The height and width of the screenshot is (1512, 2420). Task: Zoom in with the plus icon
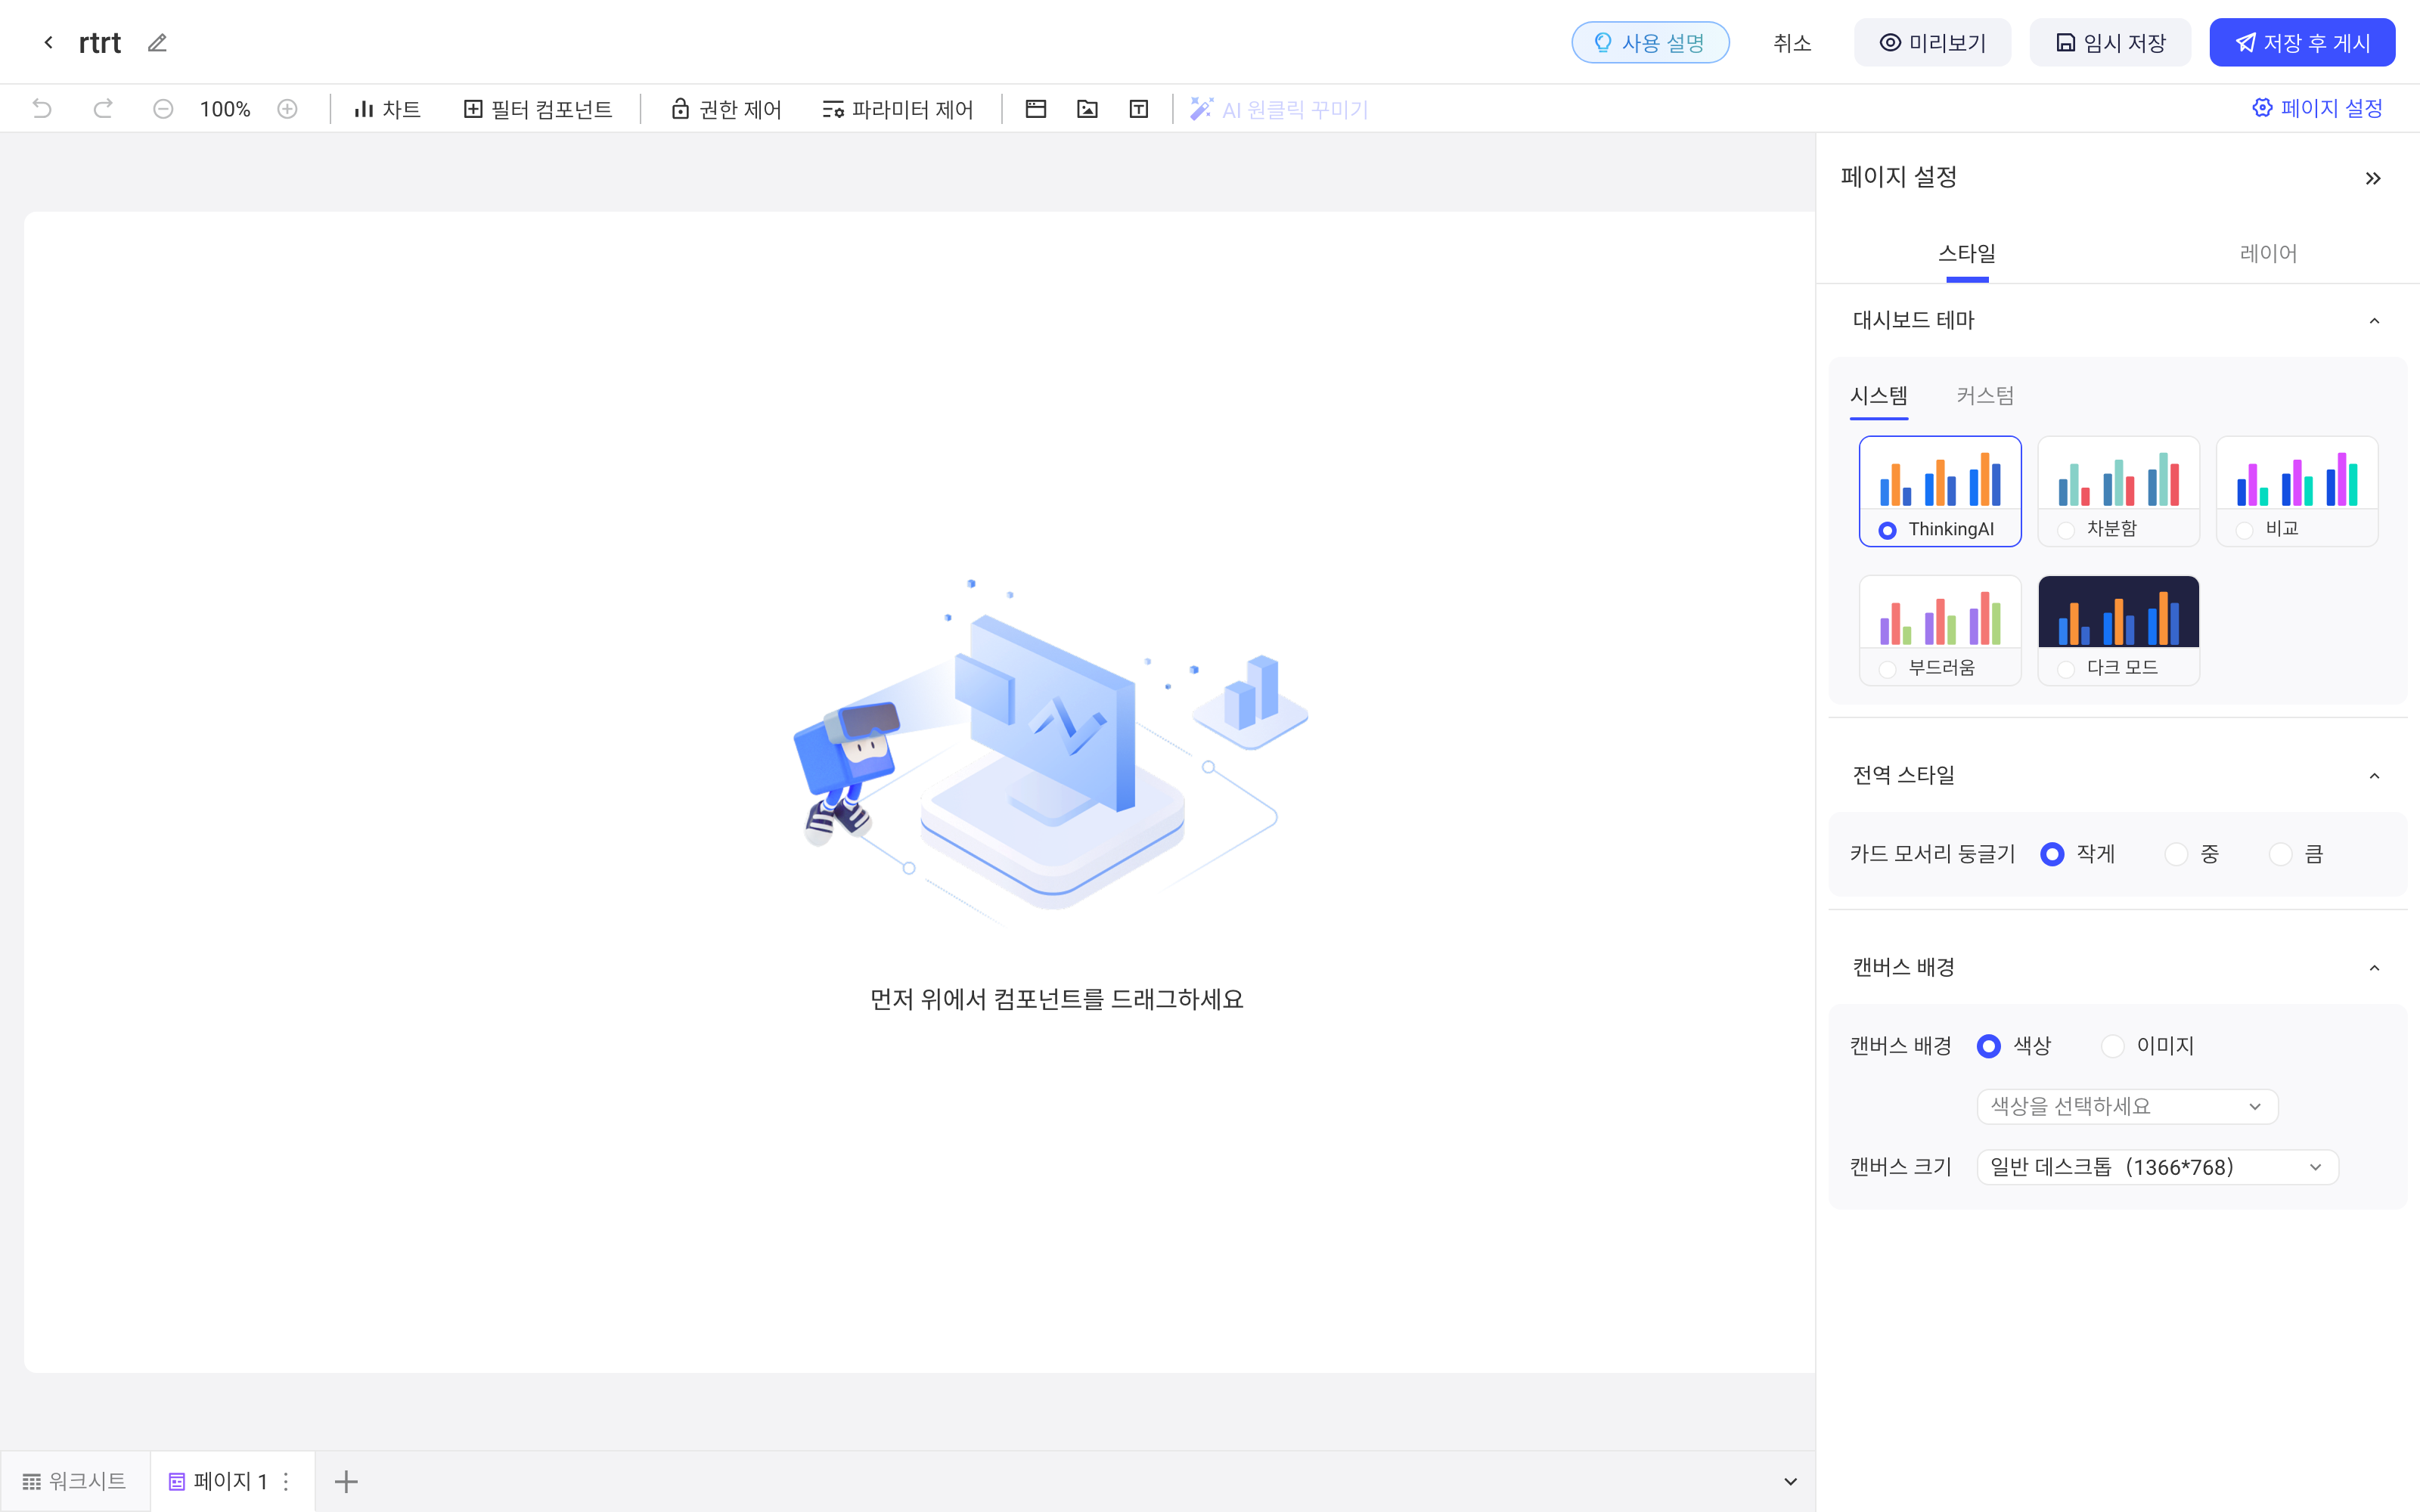pyautogui.click(x=287, y=109)
